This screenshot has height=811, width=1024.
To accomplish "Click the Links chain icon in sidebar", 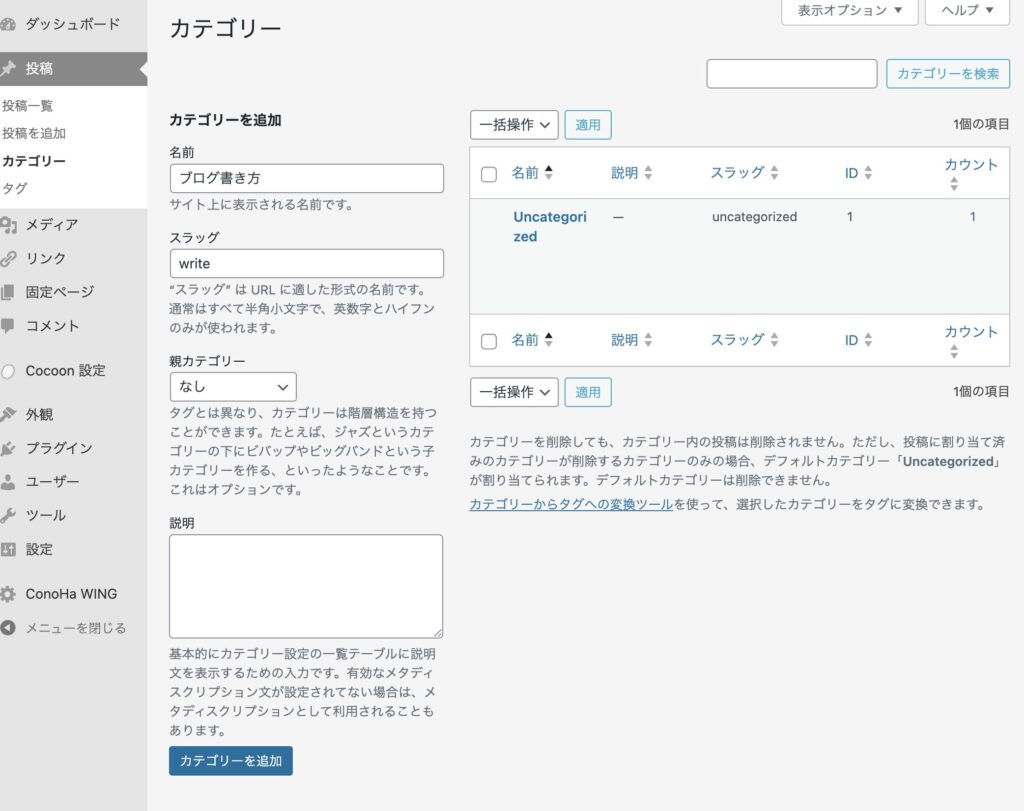I will pos(8,259).
